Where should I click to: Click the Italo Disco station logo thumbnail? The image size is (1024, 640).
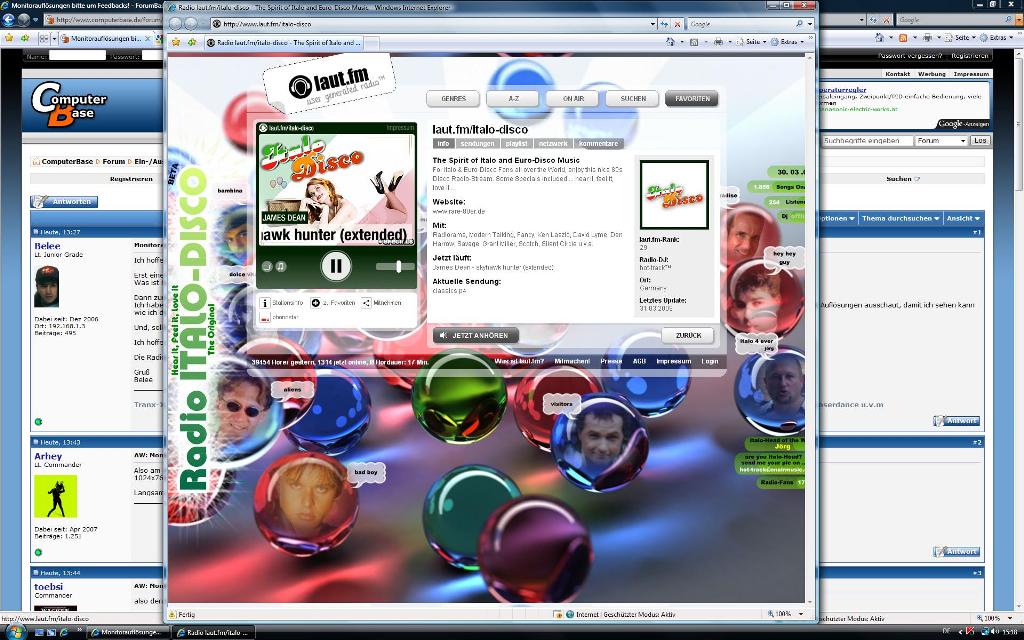coord(675,195)
